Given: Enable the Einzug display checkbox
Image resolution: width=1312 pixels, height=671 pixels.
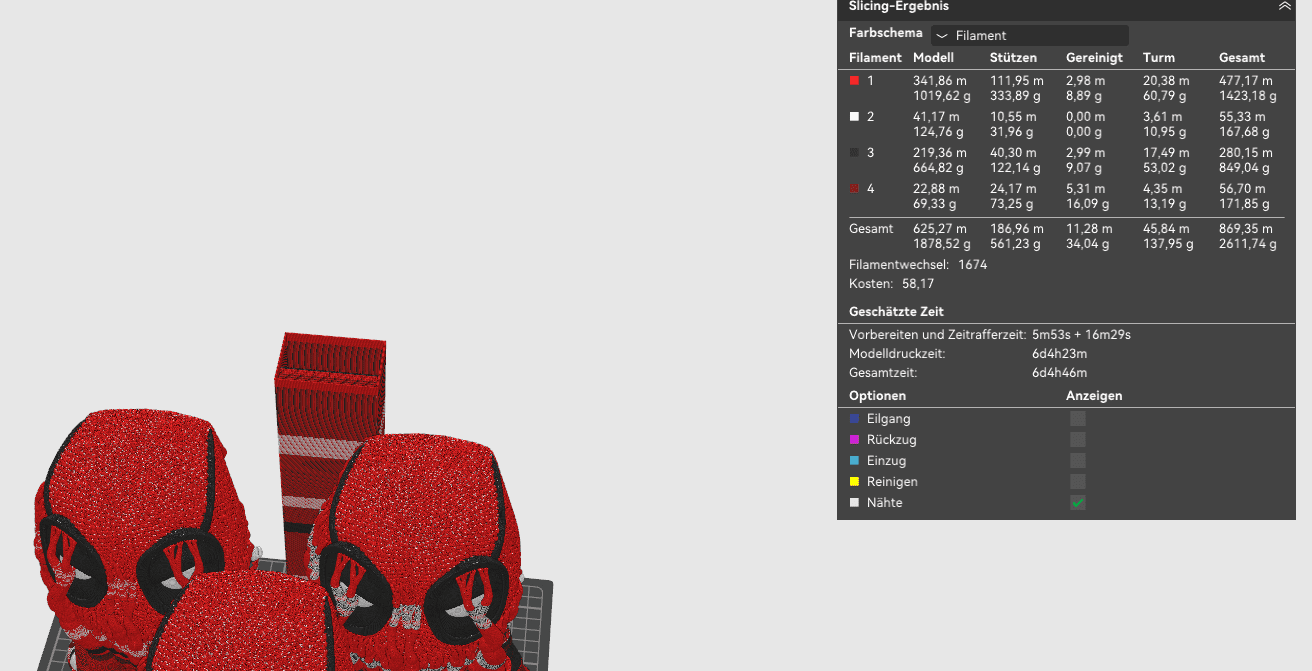Looking at the screenshot, I should [1078, 461].
